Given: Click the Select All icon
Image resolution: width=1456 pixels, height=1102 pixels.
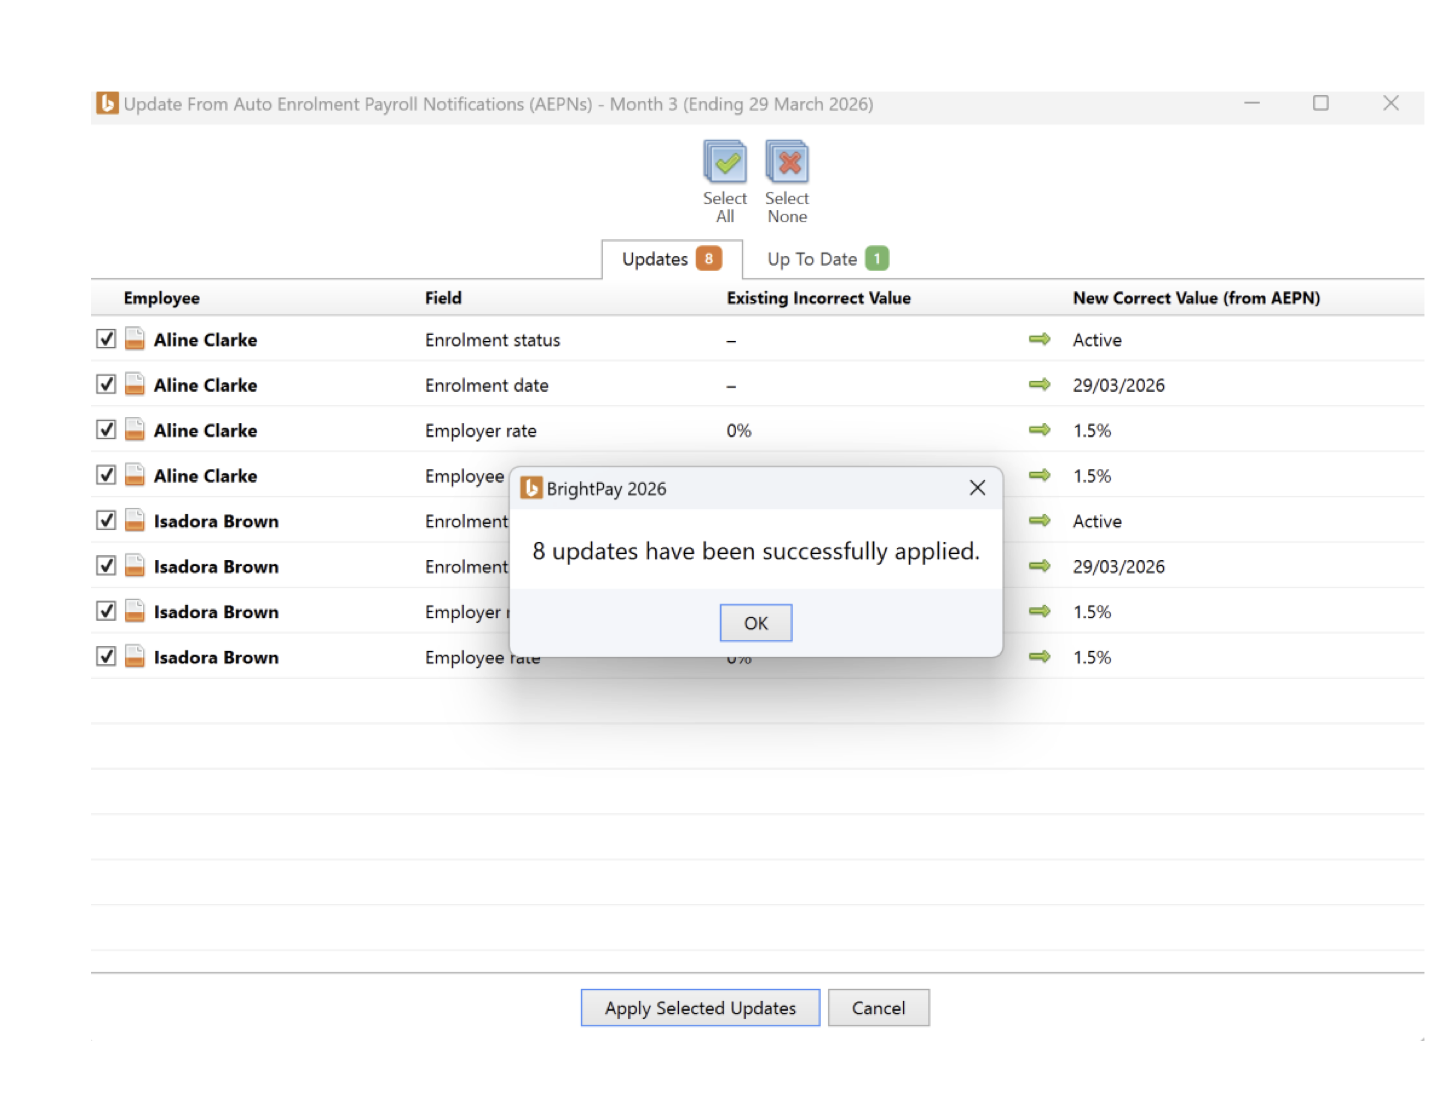Looking at the screenshot, I should click(x=725, y=162).
